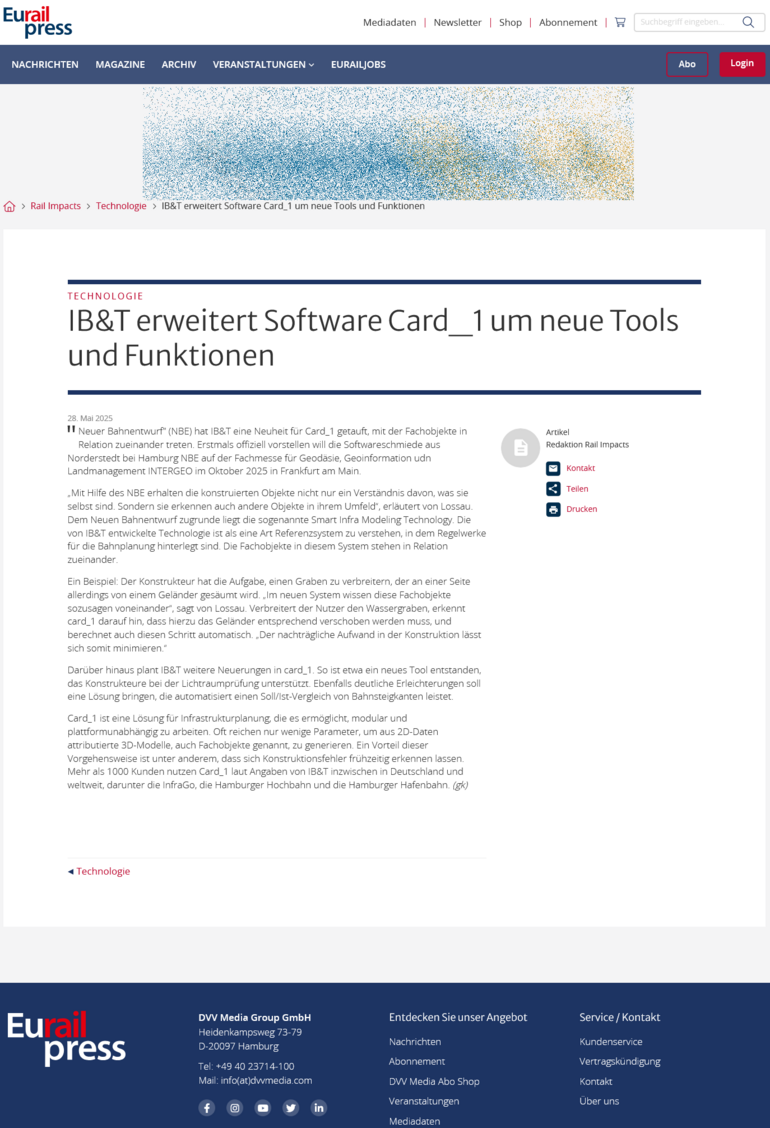Go to the Eurailjobs navigation item
The image size is (770, 1128).
pos(358,64)
